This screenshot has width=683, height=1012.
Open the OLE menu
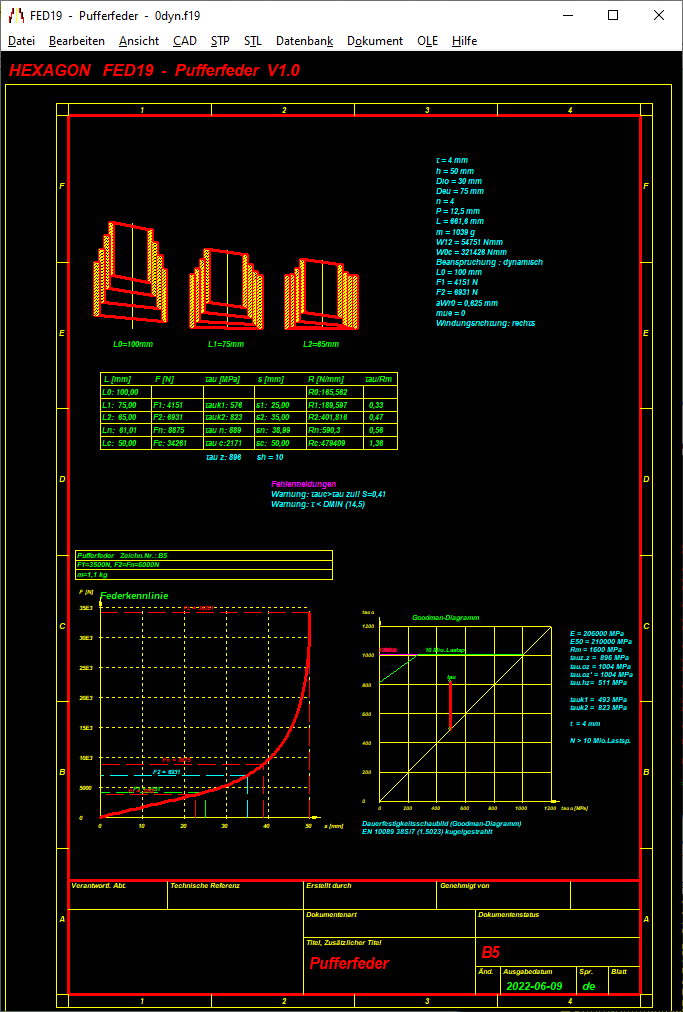point(427,41)
